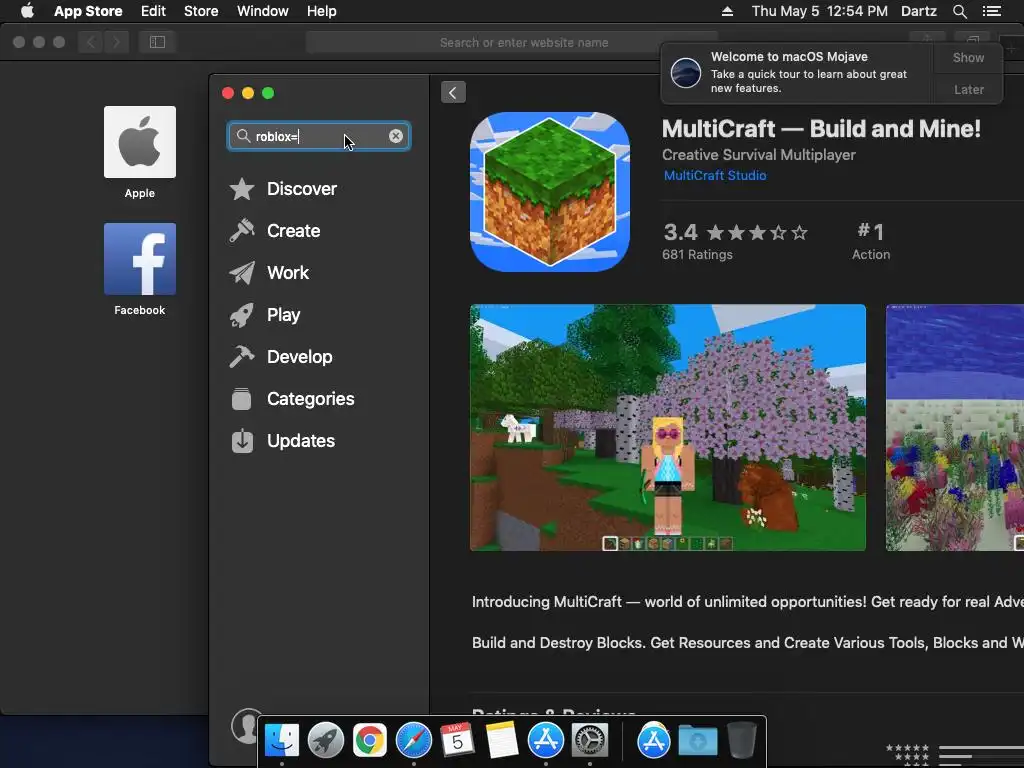Click Show on the Mojave notification
The image size is (1024, 768).
(968, 57)
